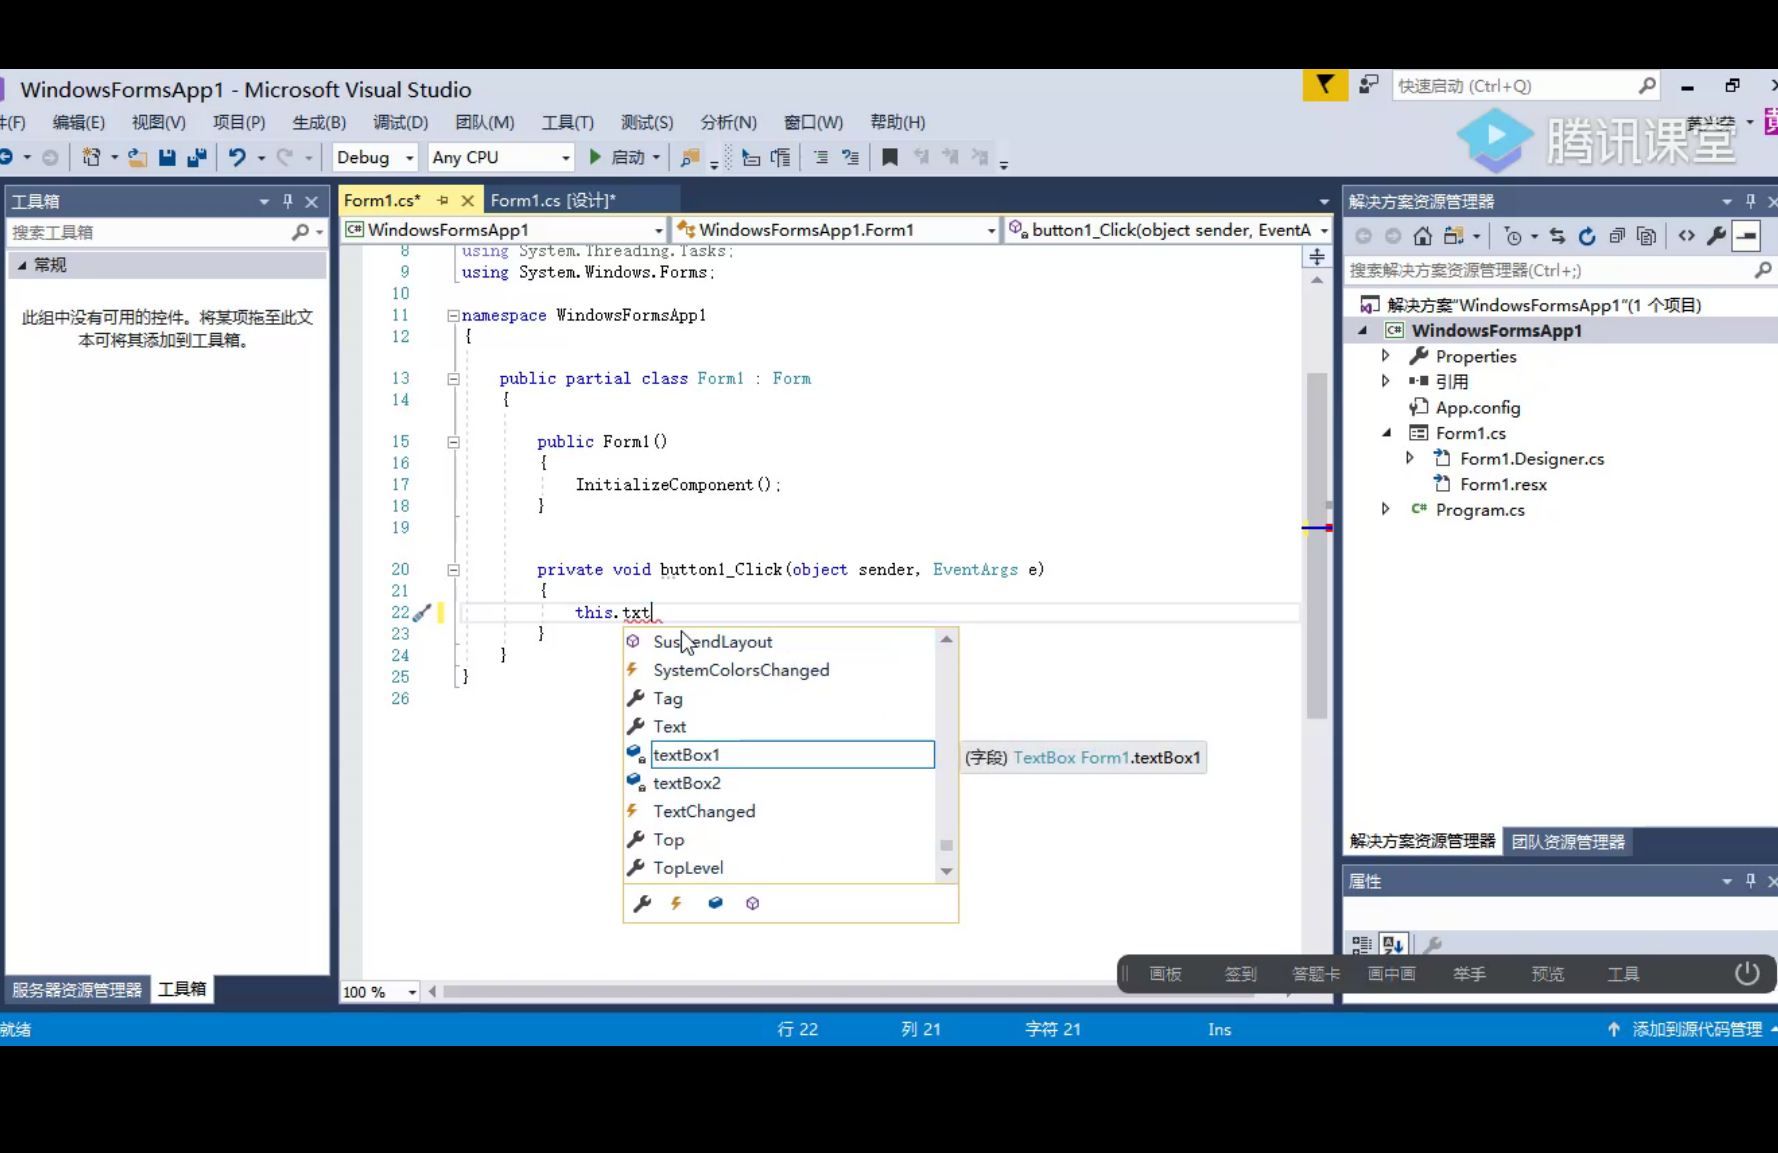Switch to 服务器资源管理器 tab
Screen dimensions: 1778x1153
point(77,990)
